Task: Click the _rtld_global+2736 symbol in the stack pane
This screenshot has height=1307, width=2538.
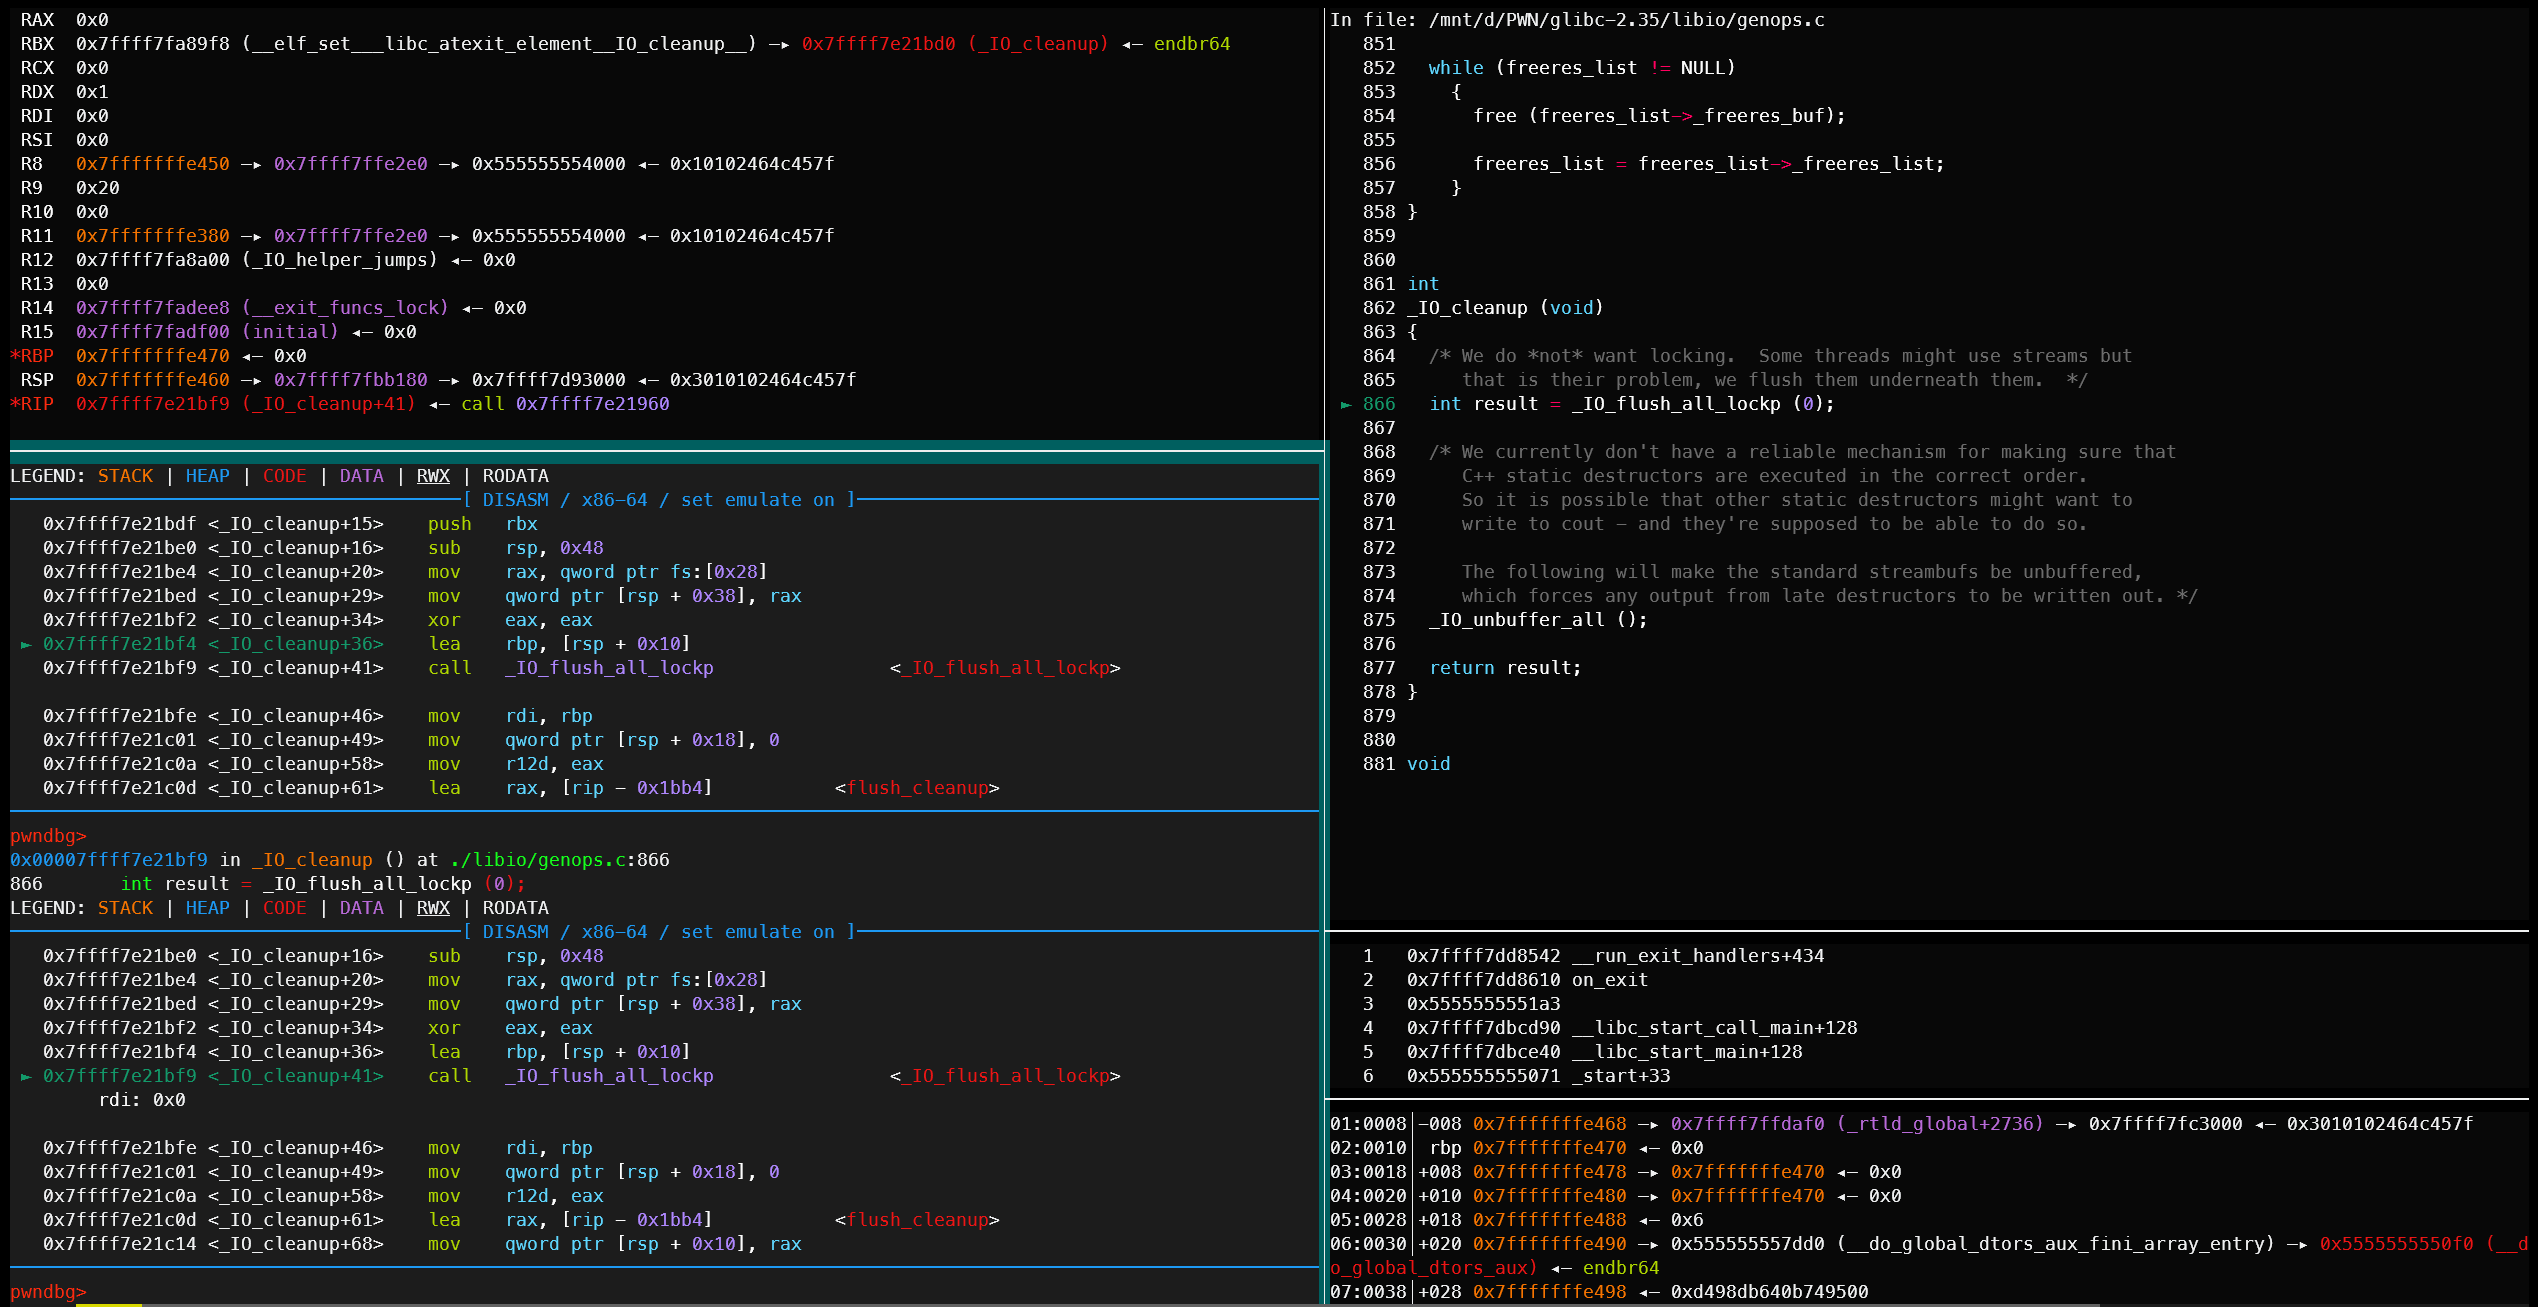Action: point(1940,1124)
